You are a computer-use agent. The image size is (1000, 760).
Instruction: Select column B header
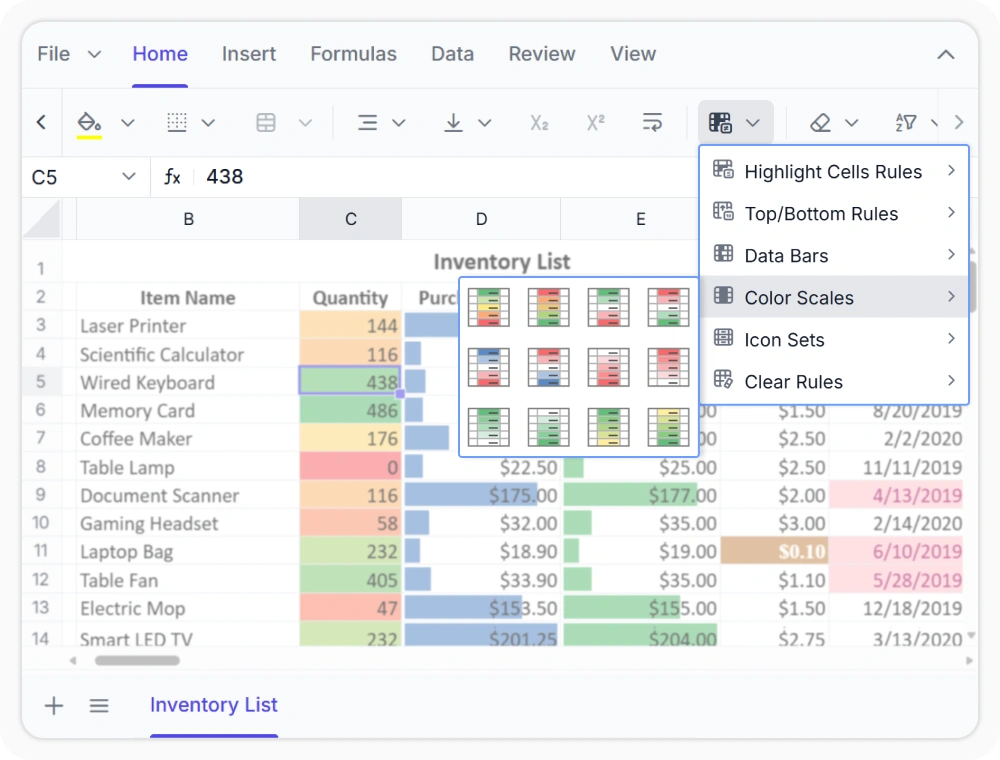(x=188, y=219)
